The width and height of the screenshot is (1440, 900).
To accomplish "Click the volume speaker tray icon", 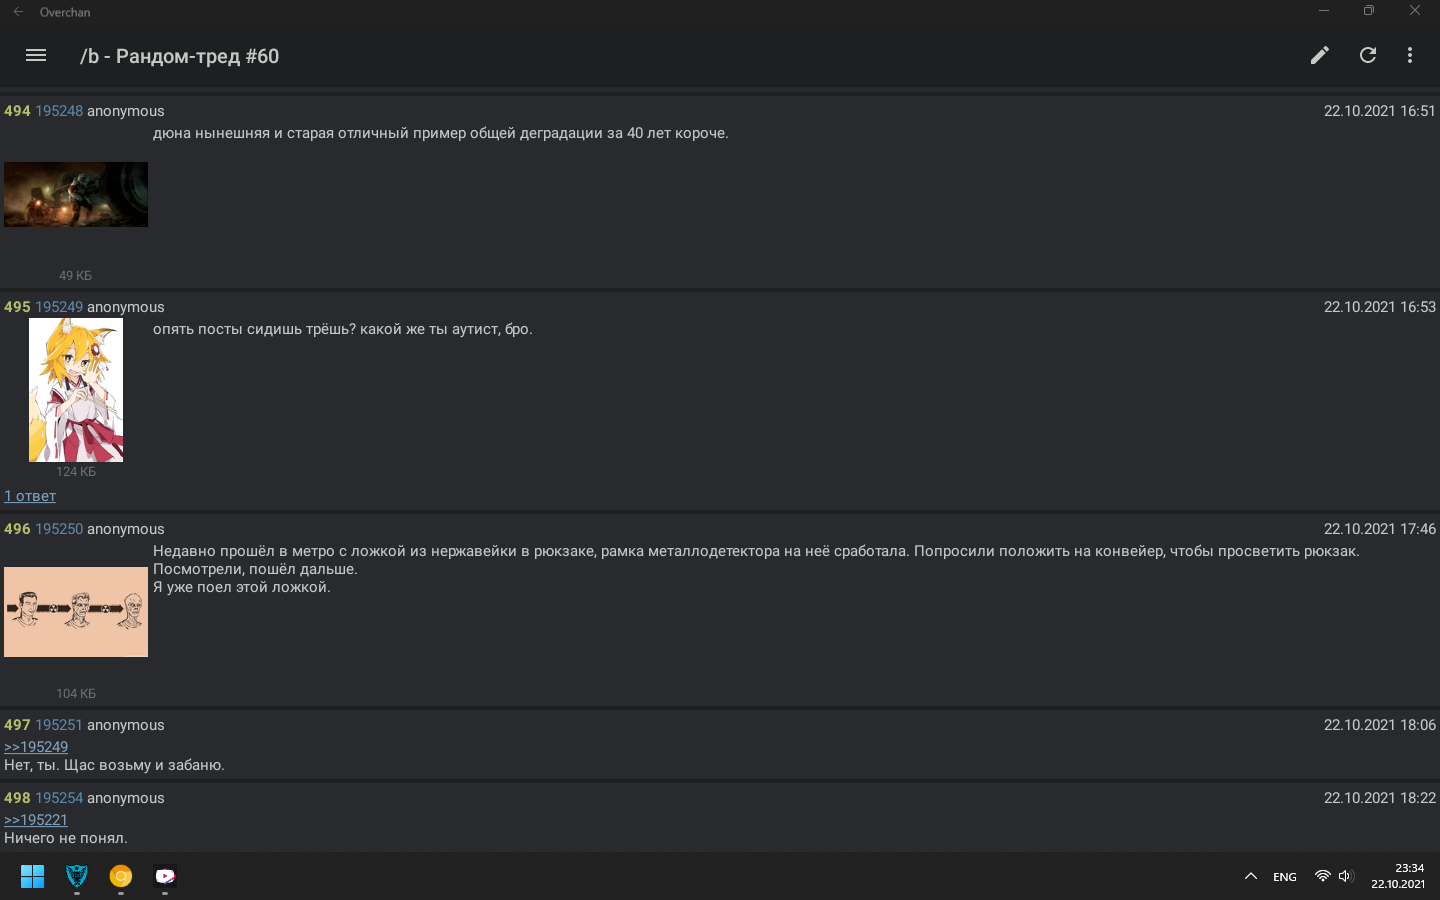I will click(x=1346, y=877).
